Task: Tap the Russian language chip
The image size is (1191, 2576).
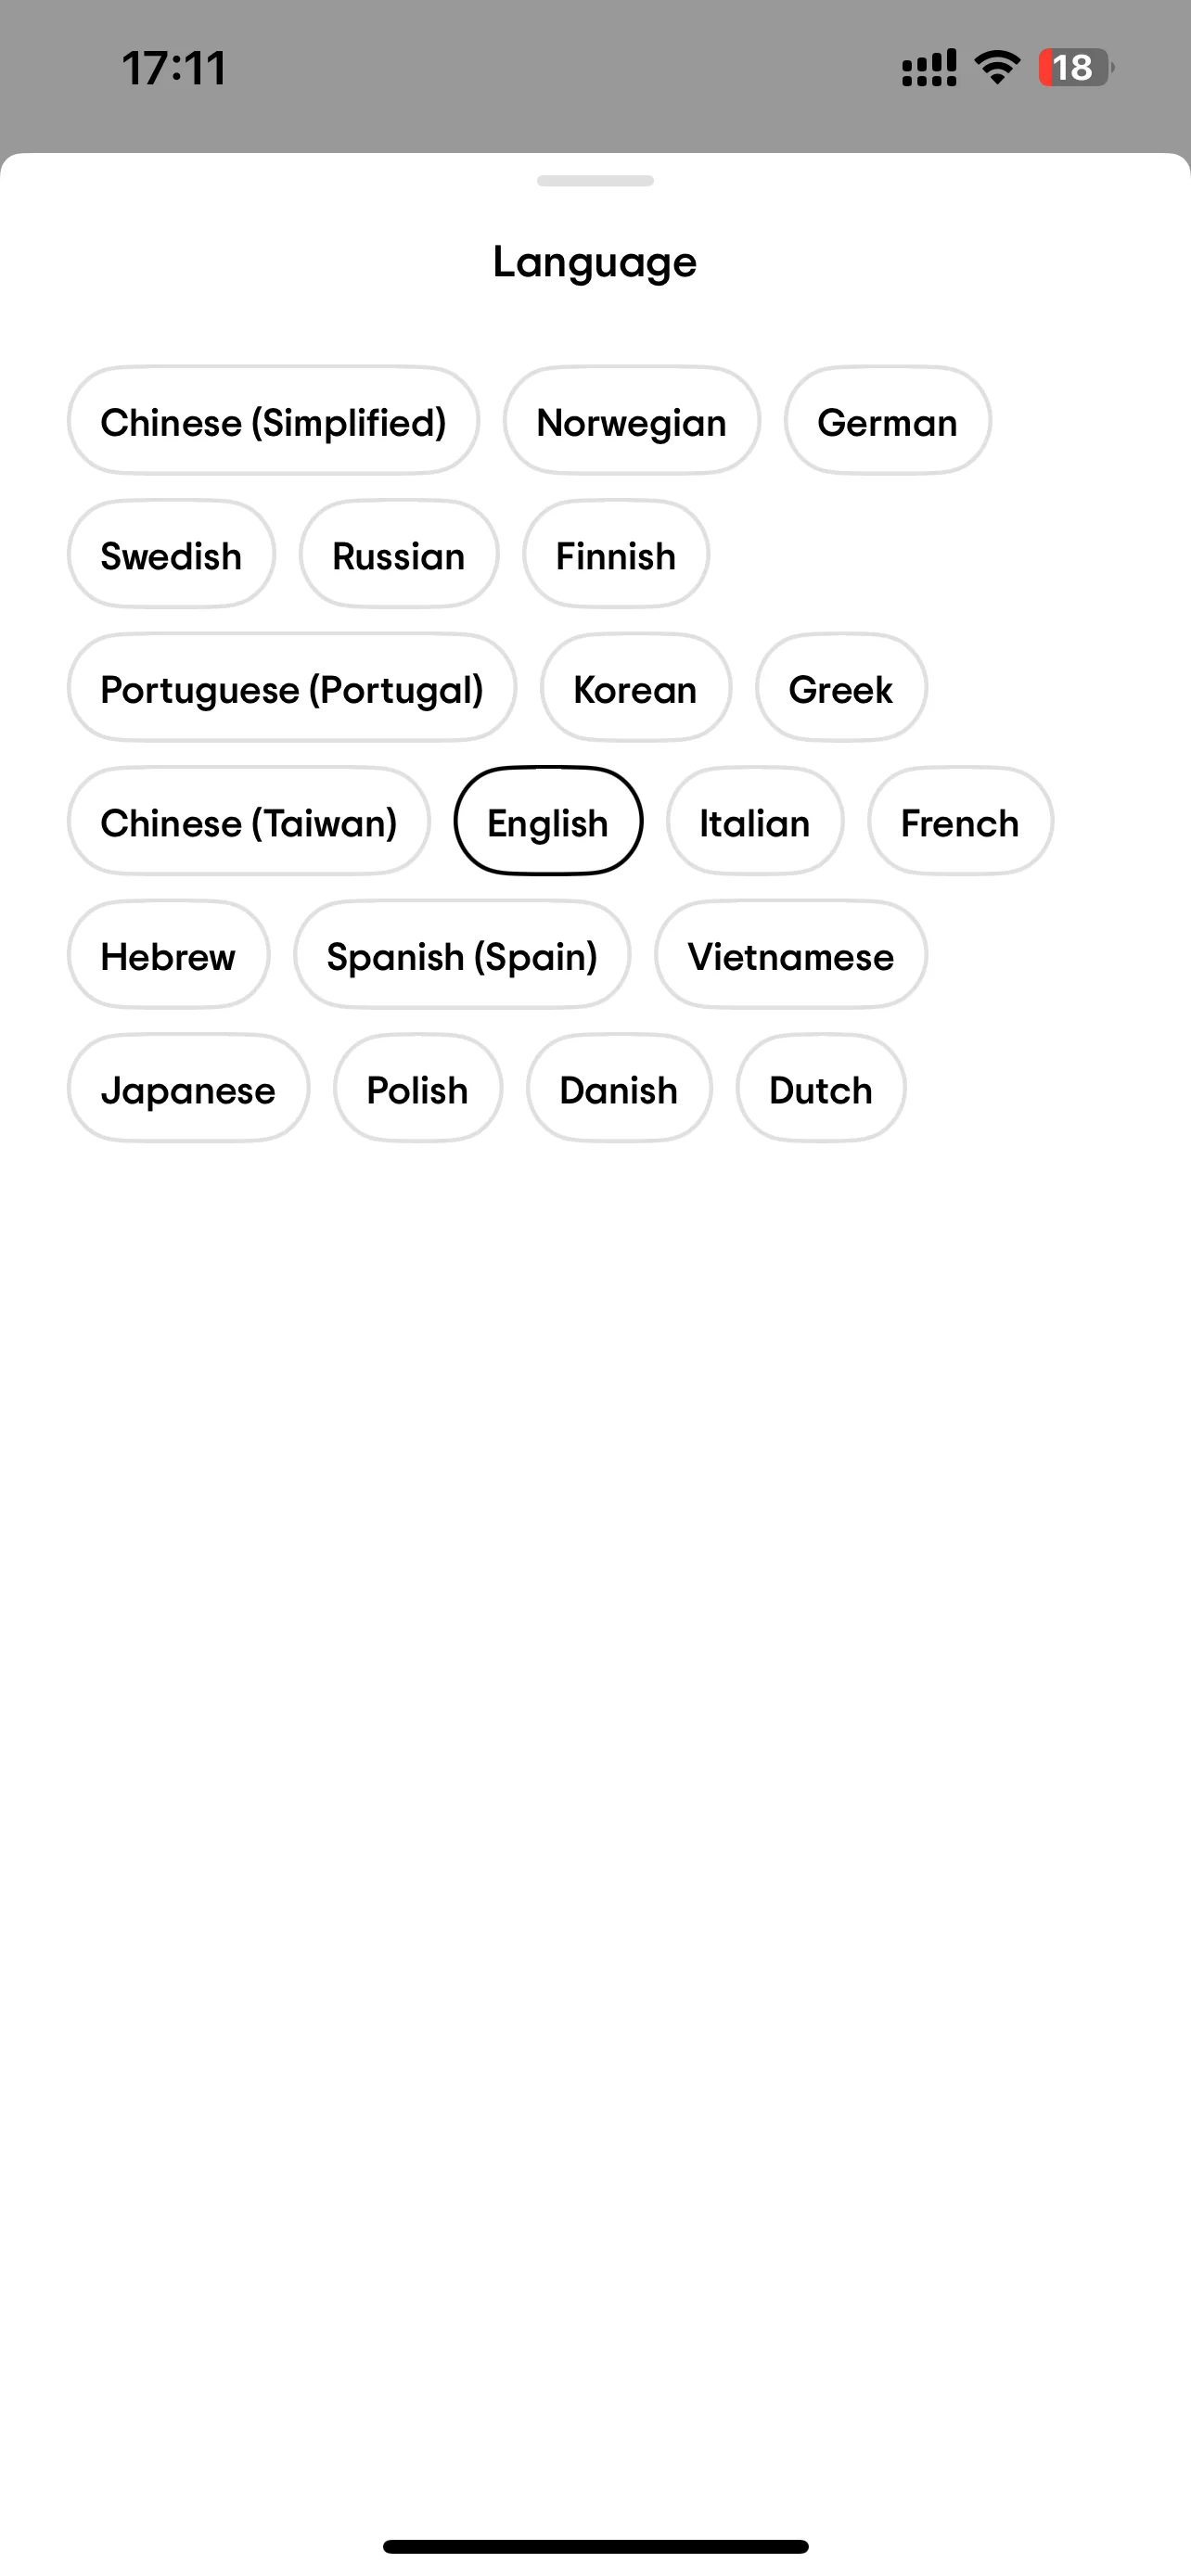Action: (398, 555)
